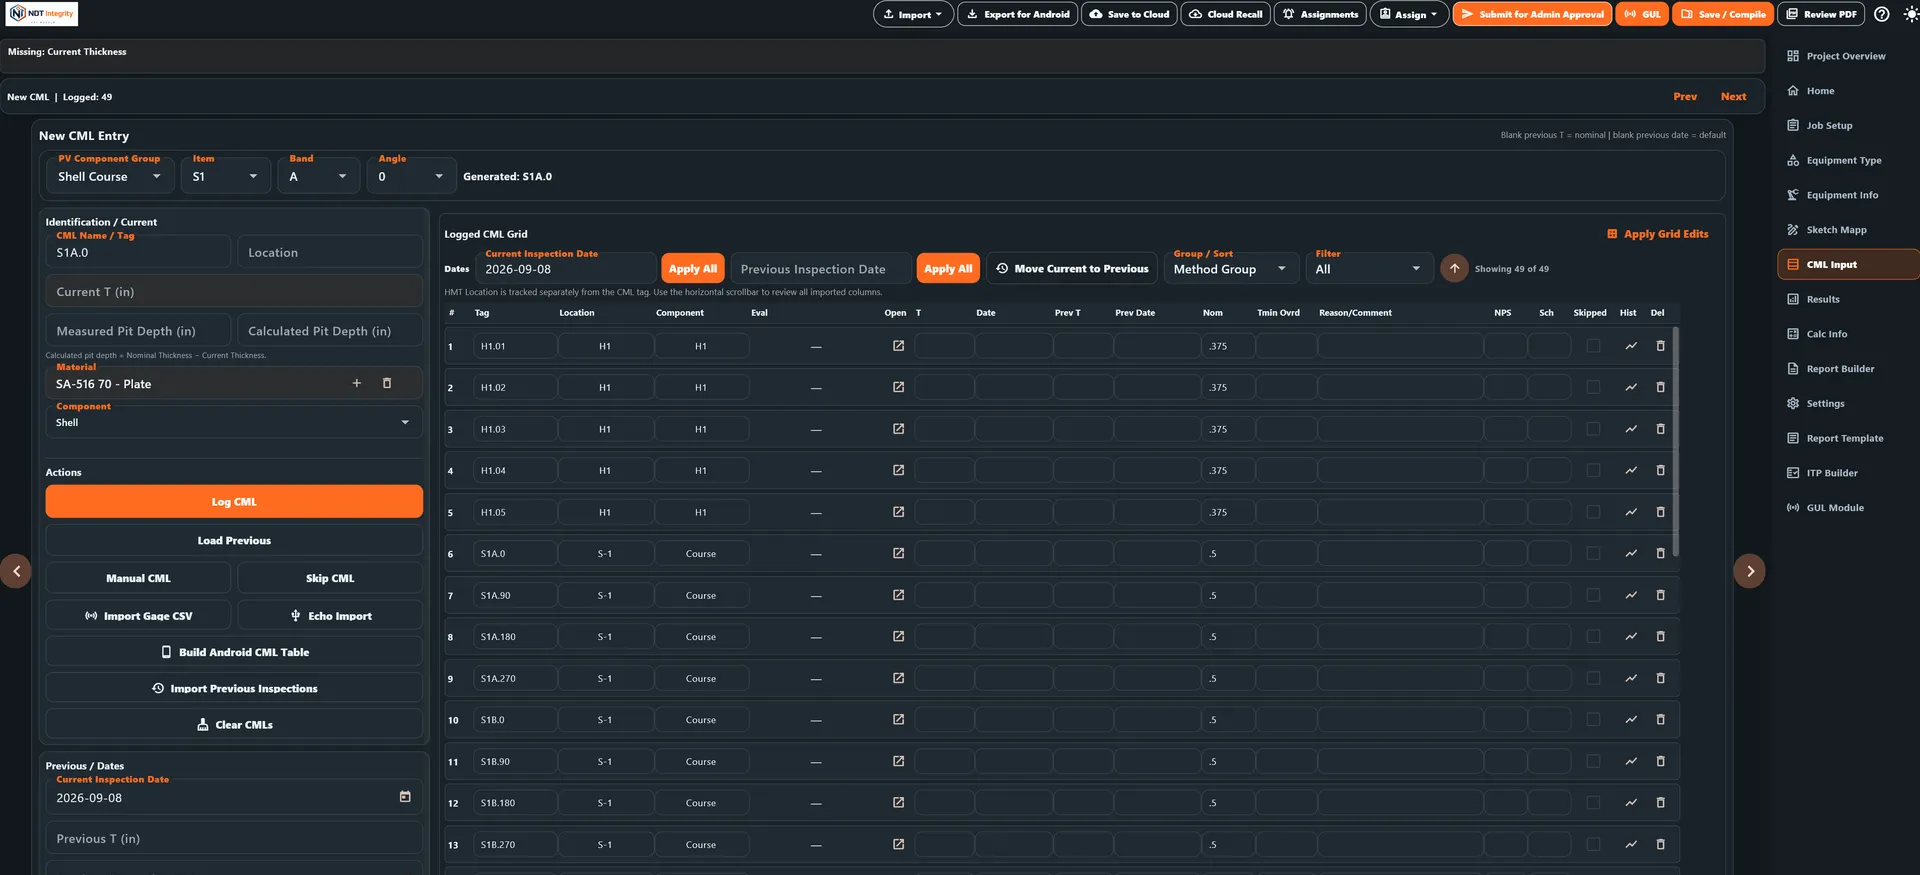
Task: Open PV Component Group dropdown
Action: coord(111,176)
